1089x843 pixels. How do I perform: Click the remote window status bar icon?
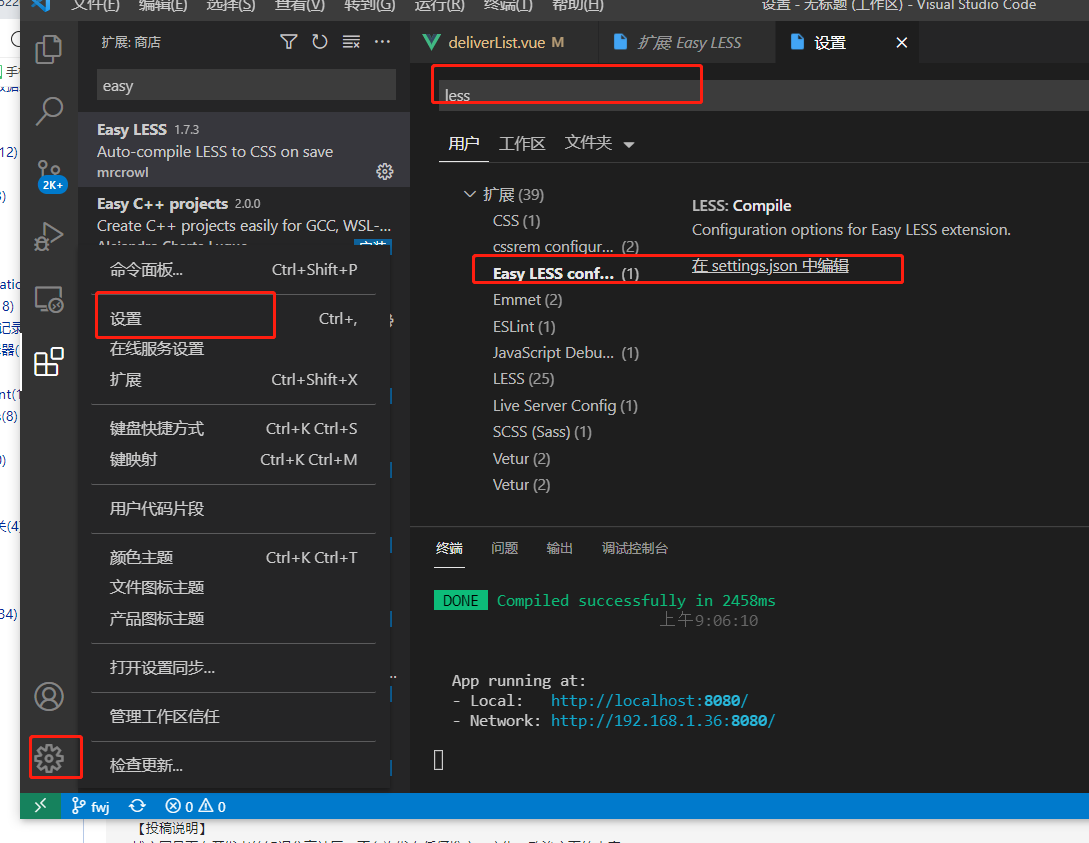coord(40,806)
